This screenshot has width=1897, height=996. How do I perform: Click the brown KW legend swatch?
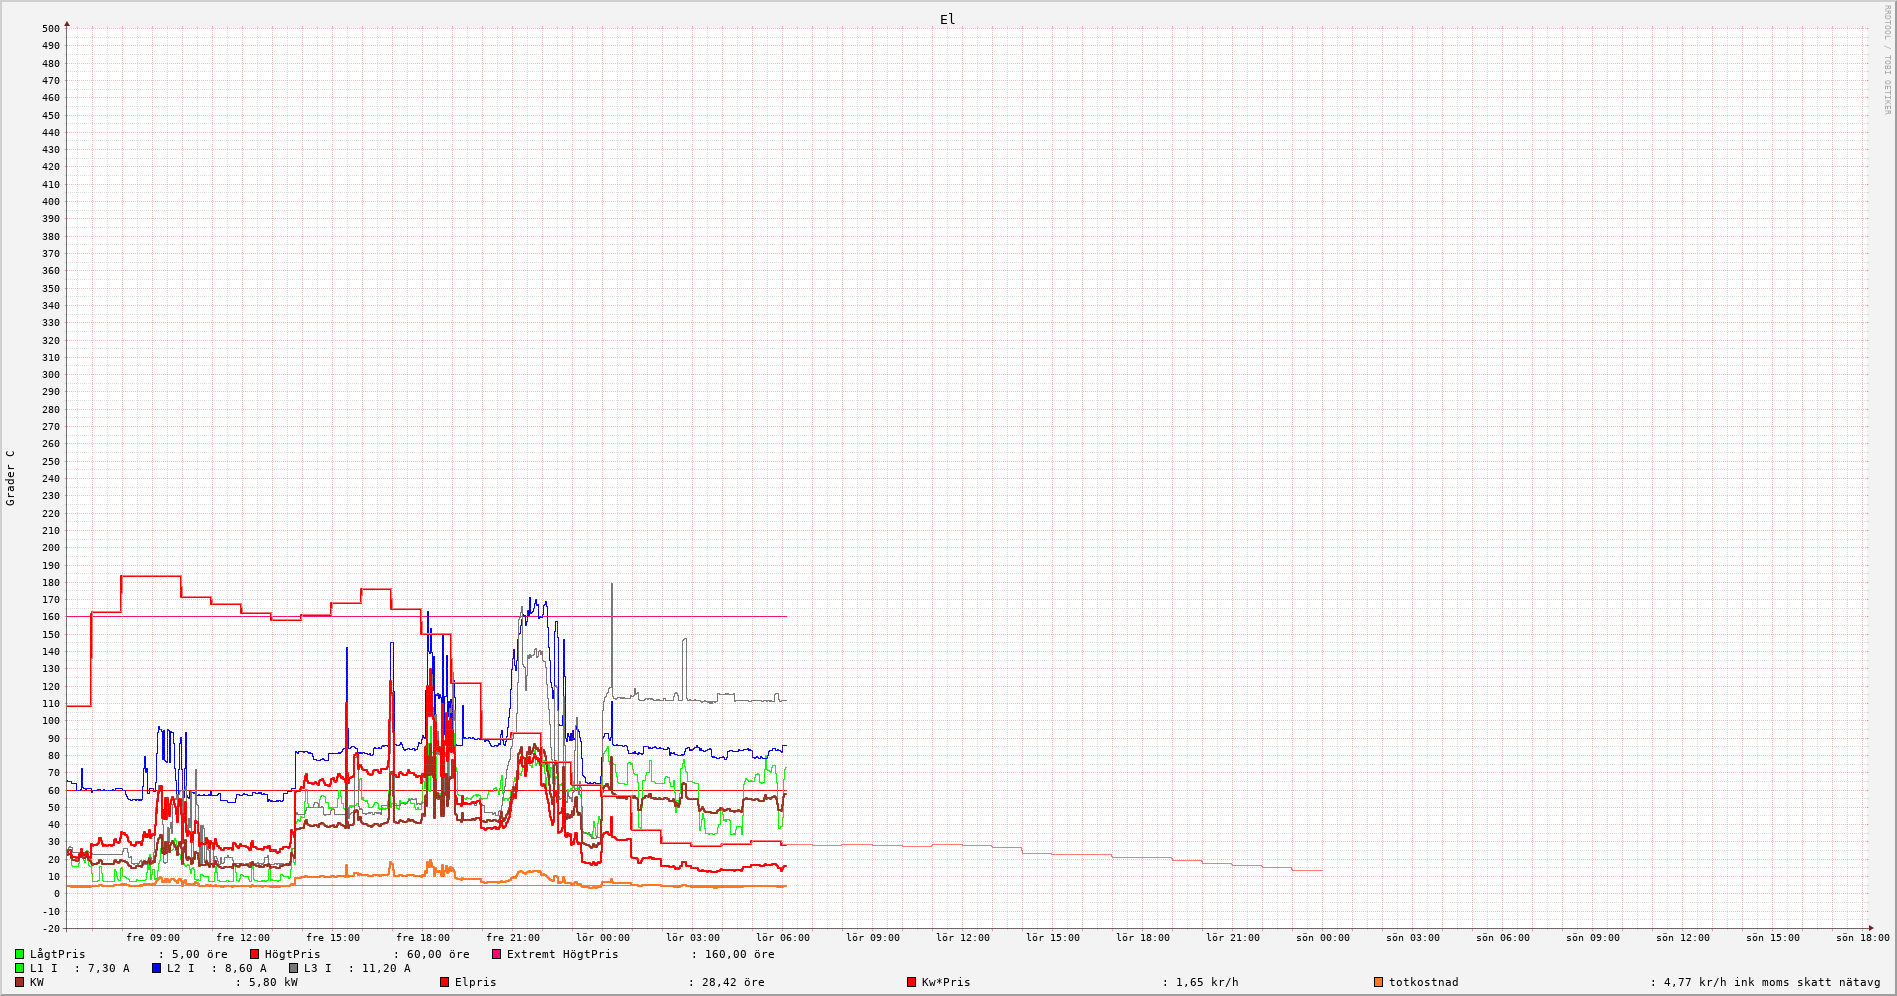click(20, 982)
